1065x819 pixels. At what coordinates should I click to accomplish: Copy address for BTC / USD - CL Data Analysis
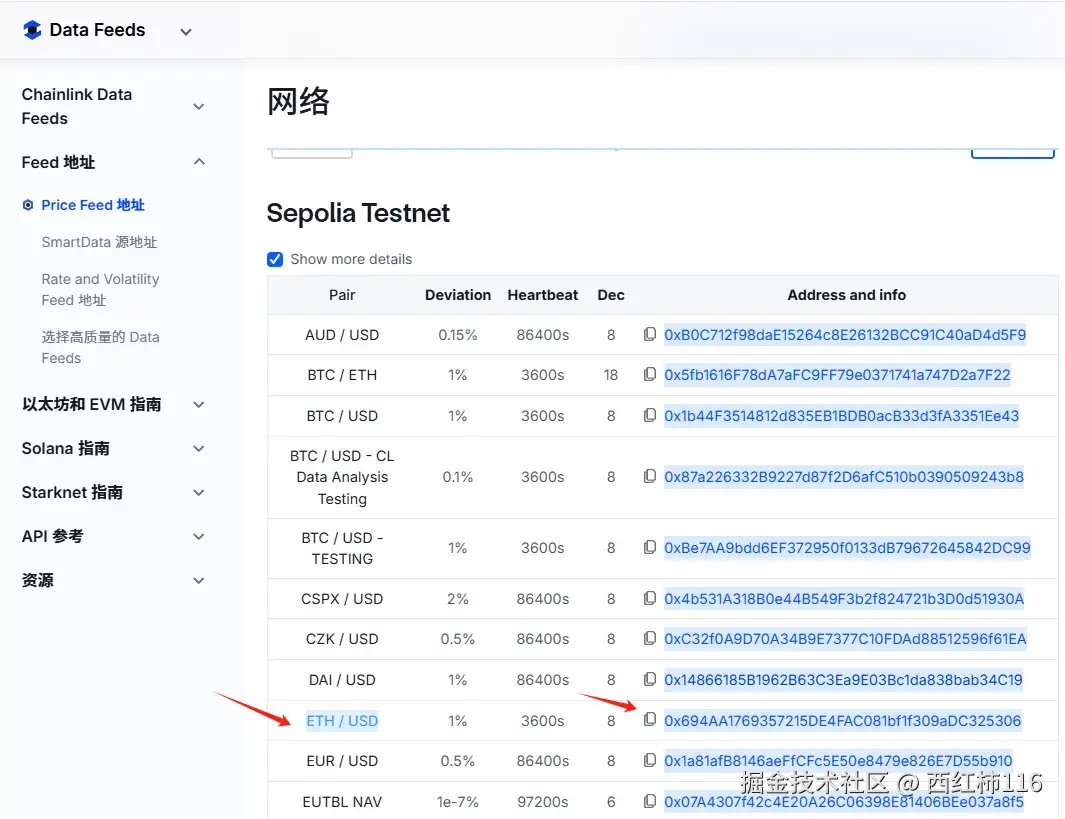click(x=649, y=476)
